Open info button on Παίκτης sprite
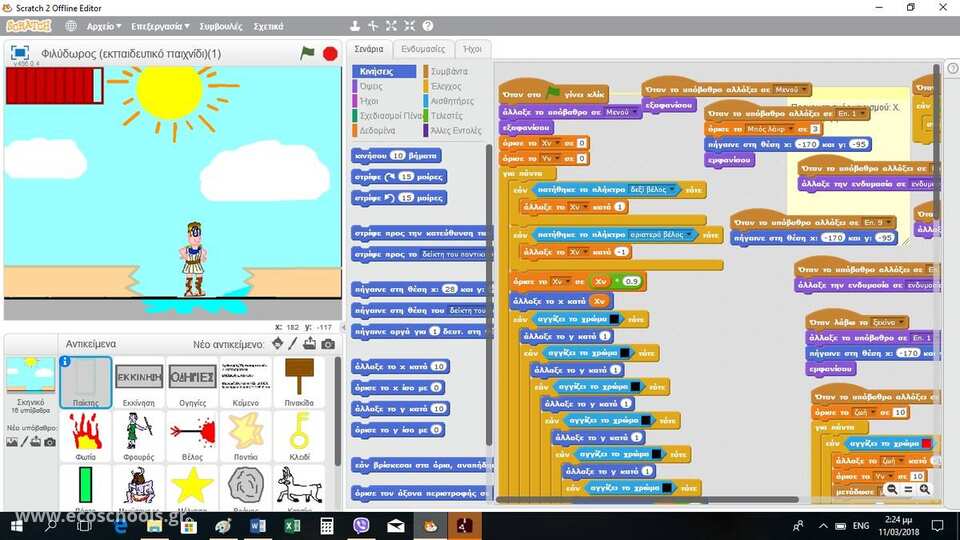 pos(65,362)
